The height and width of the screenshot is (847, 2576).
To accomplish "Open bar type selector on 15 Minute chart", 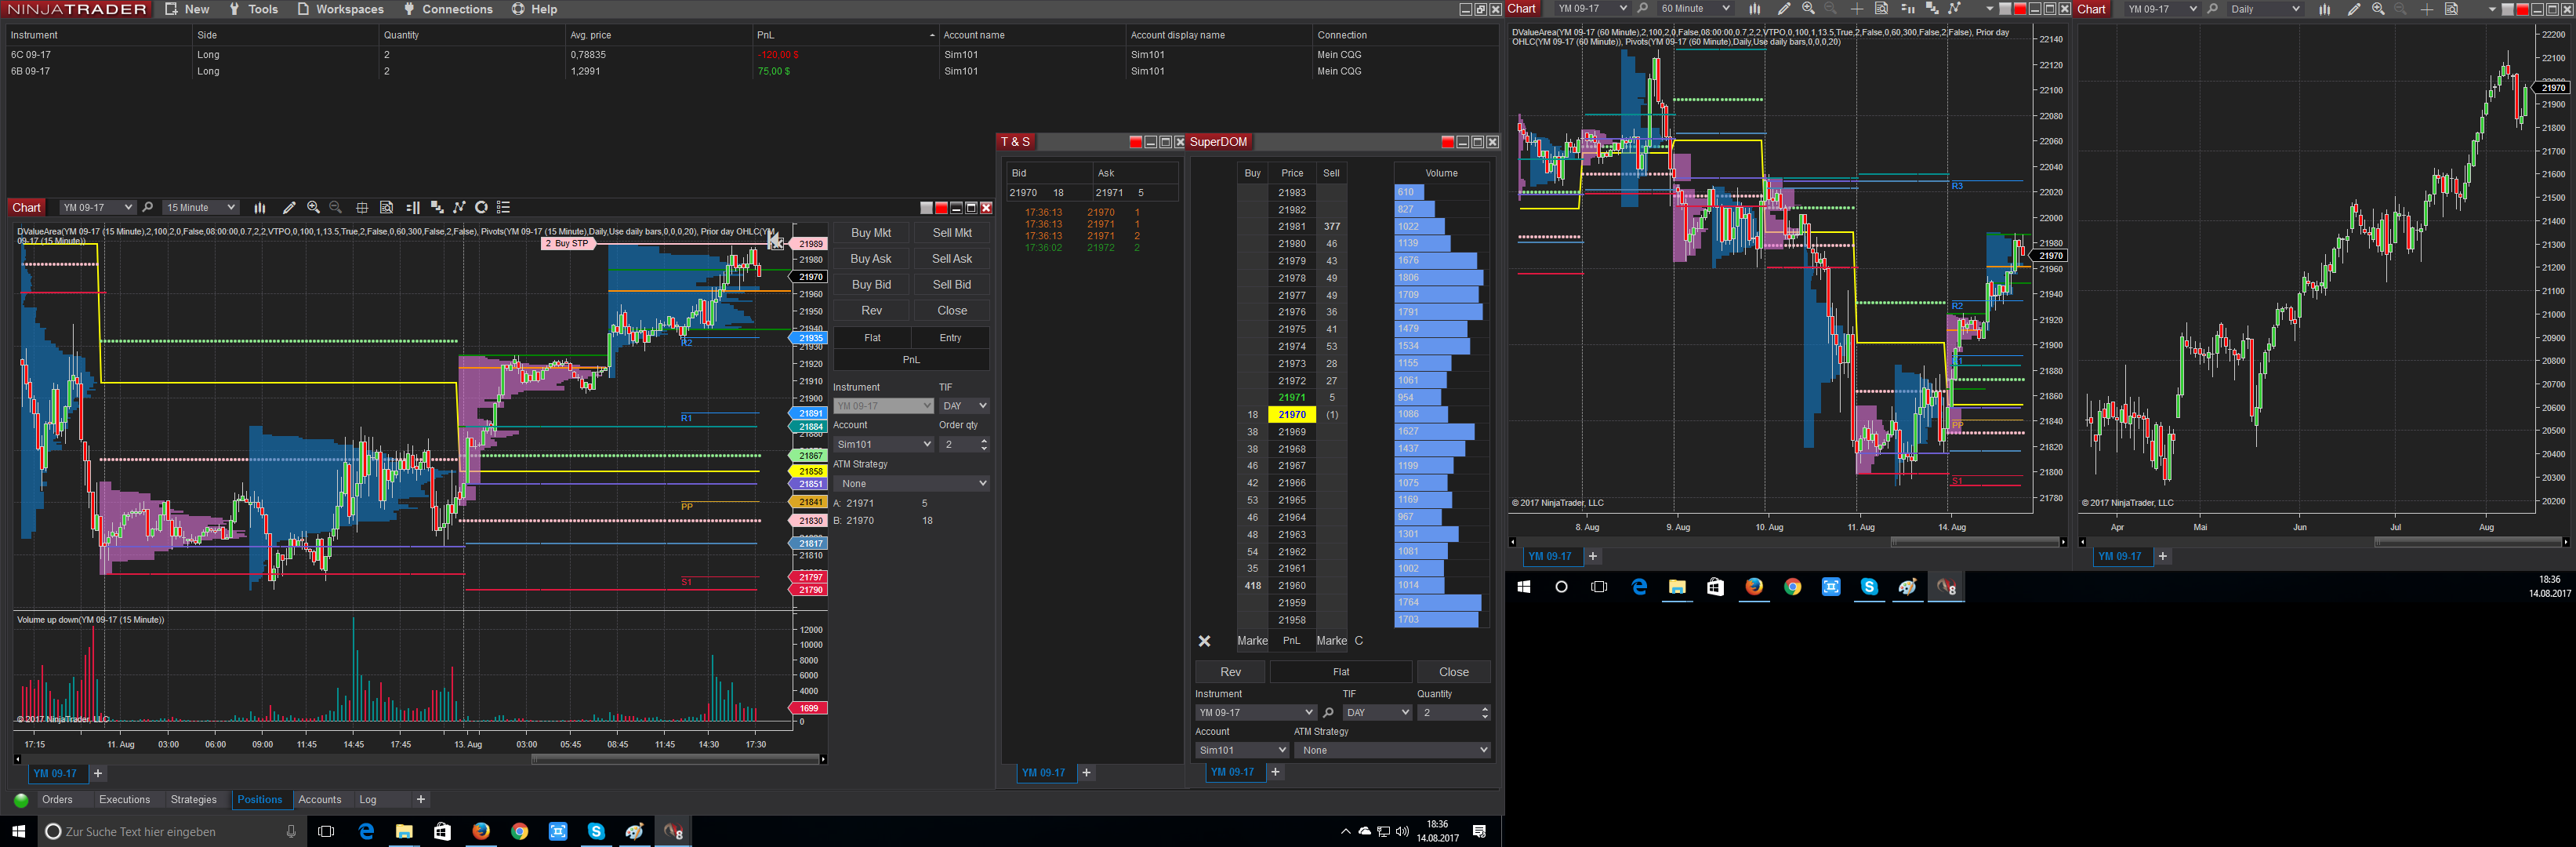I will [260, 208].
